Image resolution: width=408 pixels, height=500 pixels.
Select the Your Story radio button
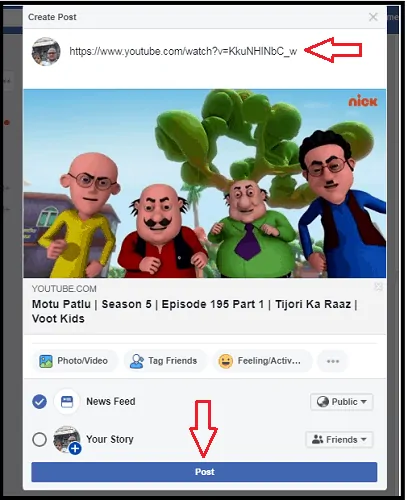pyautogui.click(x=39, y=439)
